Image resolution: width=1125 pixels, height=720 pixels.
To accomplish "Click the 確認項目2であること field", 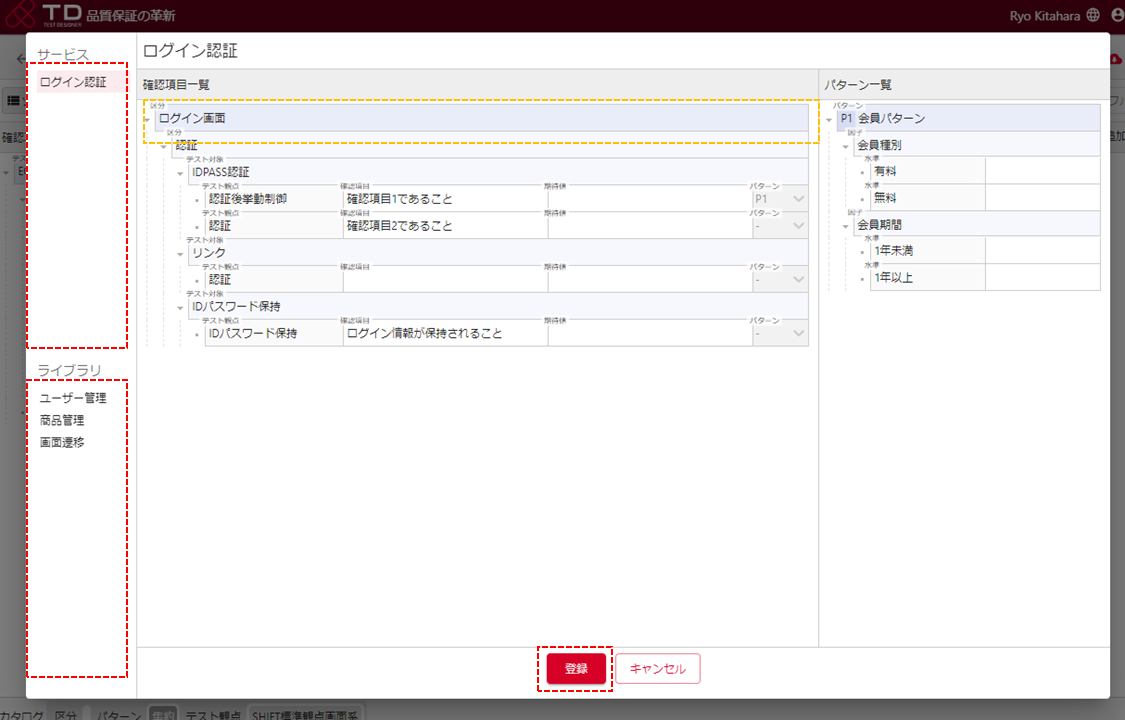I will pyautogui.click(x=445, y=226).
